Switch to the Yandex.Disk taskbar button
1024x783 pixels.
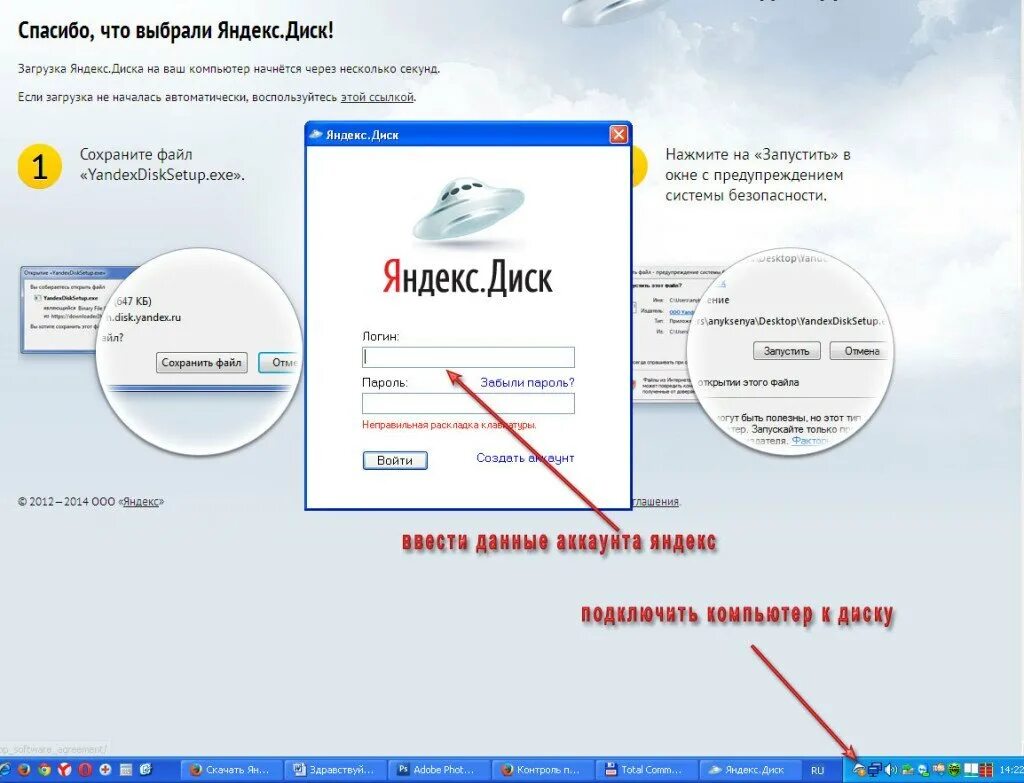pos(748,769)
